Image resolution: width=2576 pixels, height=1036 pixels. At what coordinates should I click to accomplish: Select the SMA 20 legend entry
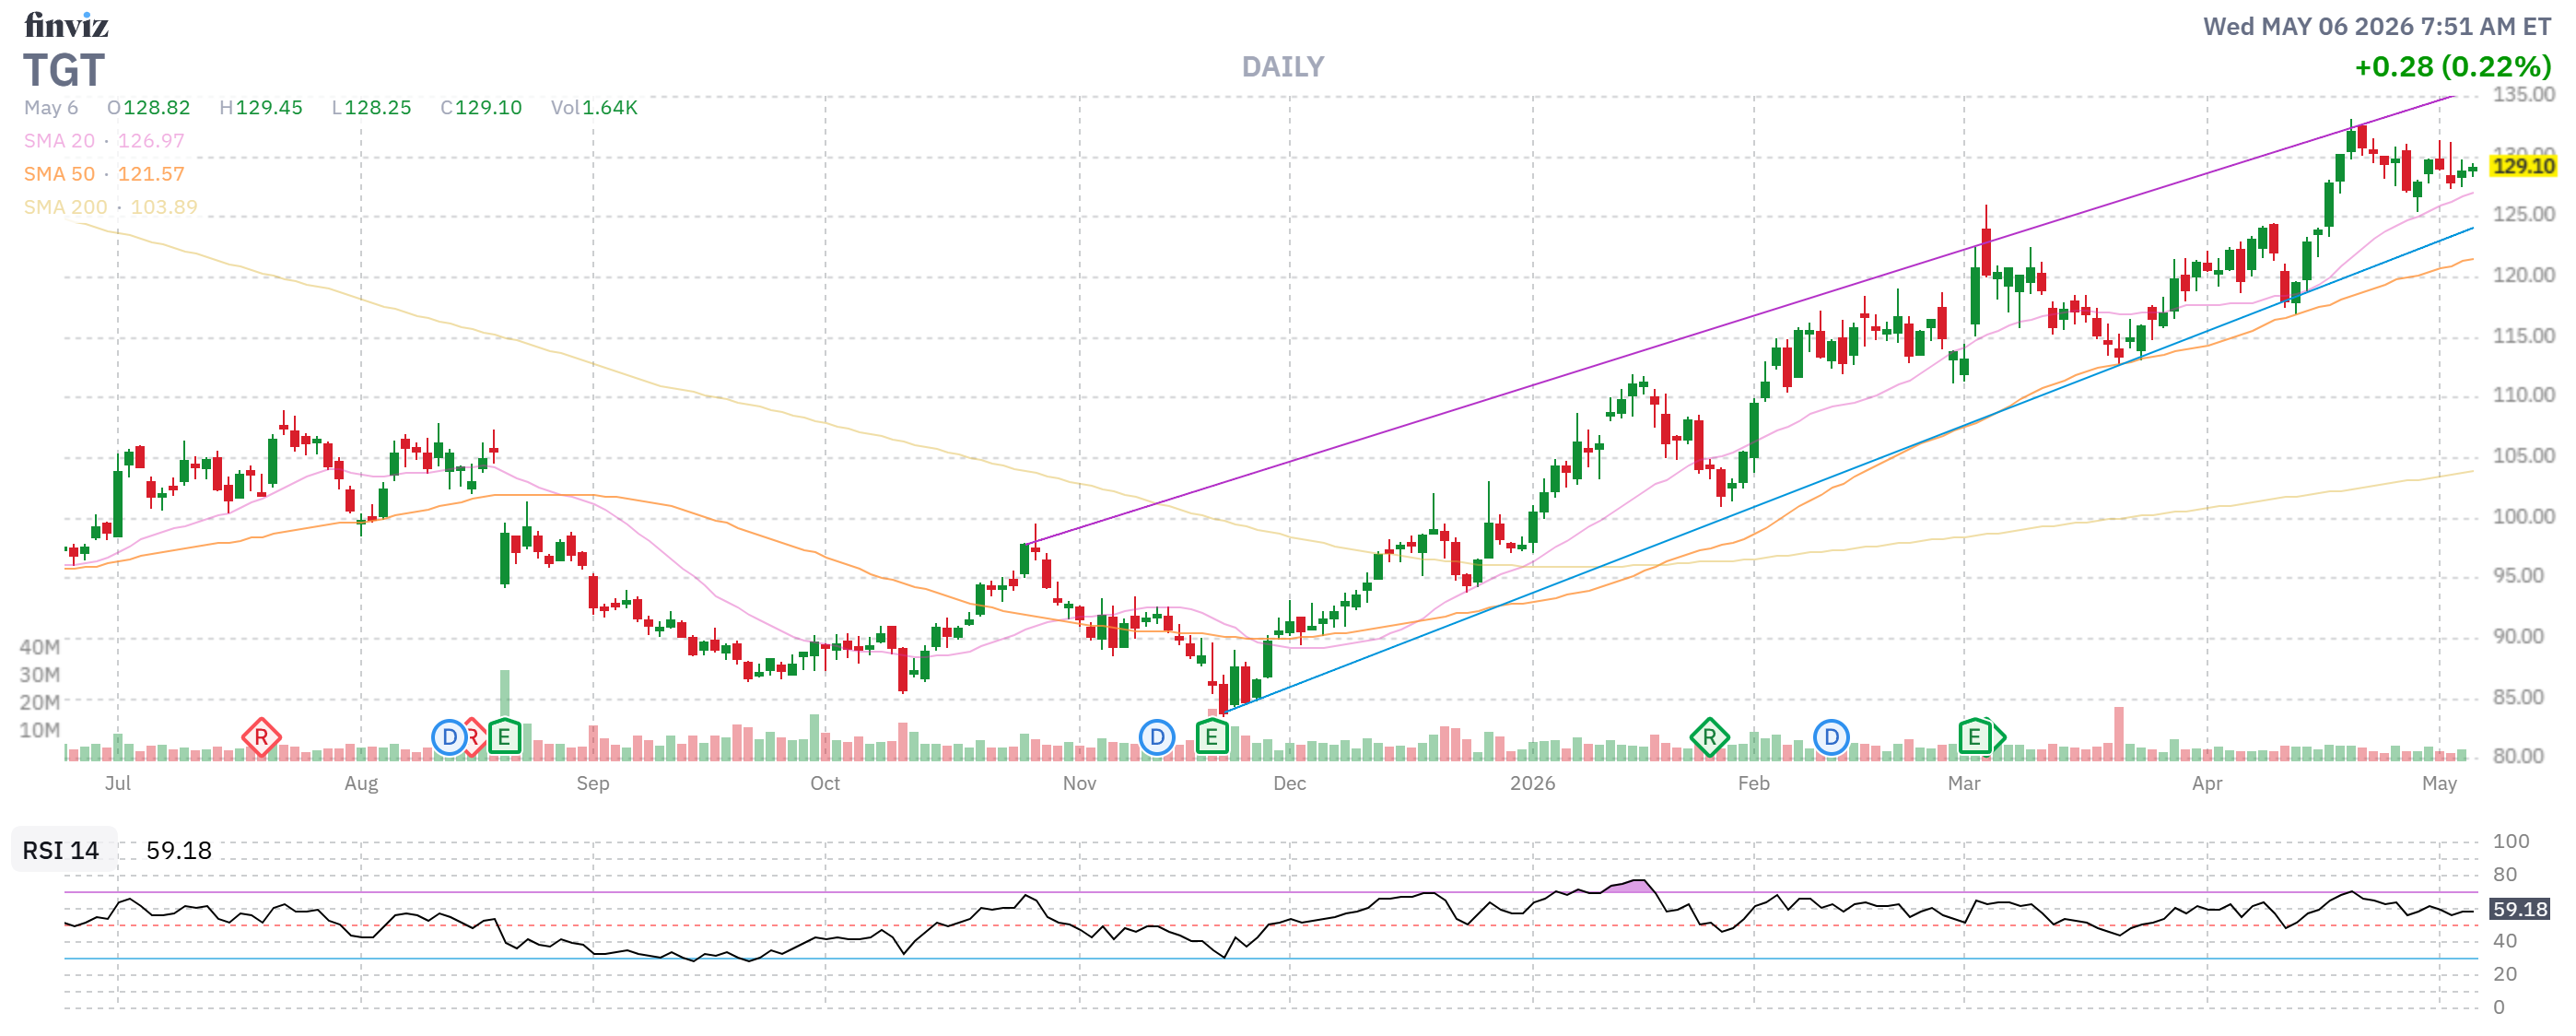click(104, 141)
